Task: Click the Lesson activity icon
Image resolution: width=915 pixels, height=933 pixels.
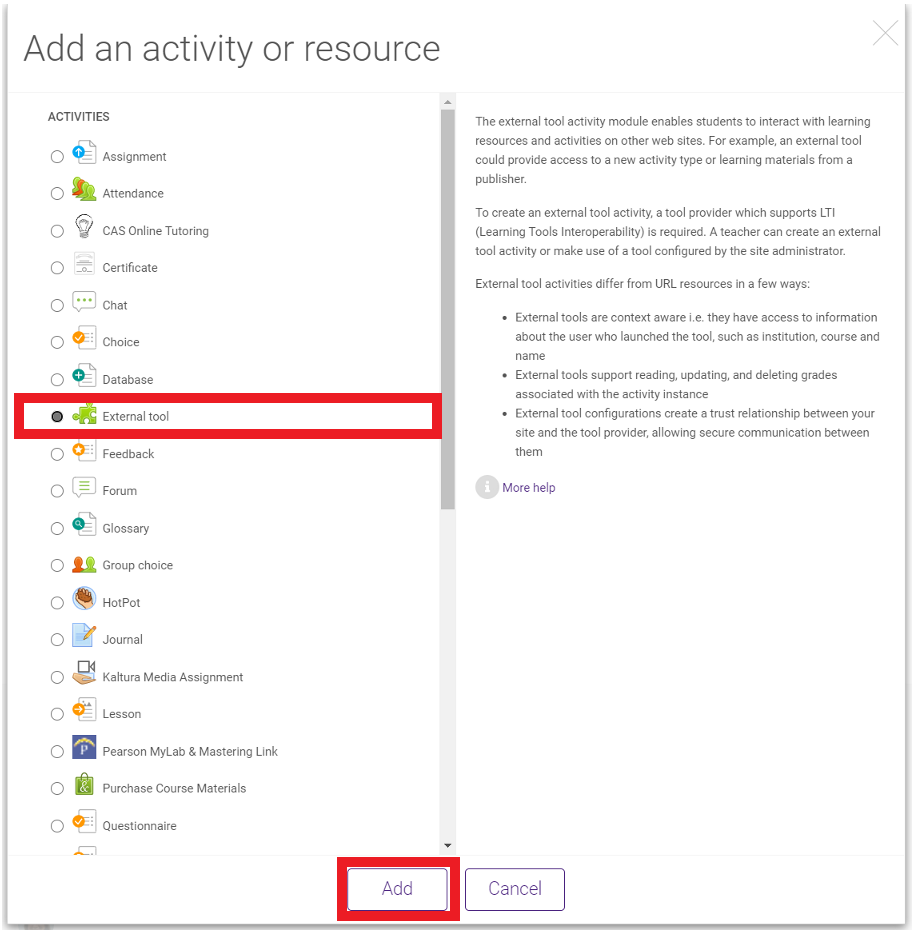Action: (84, 710)
